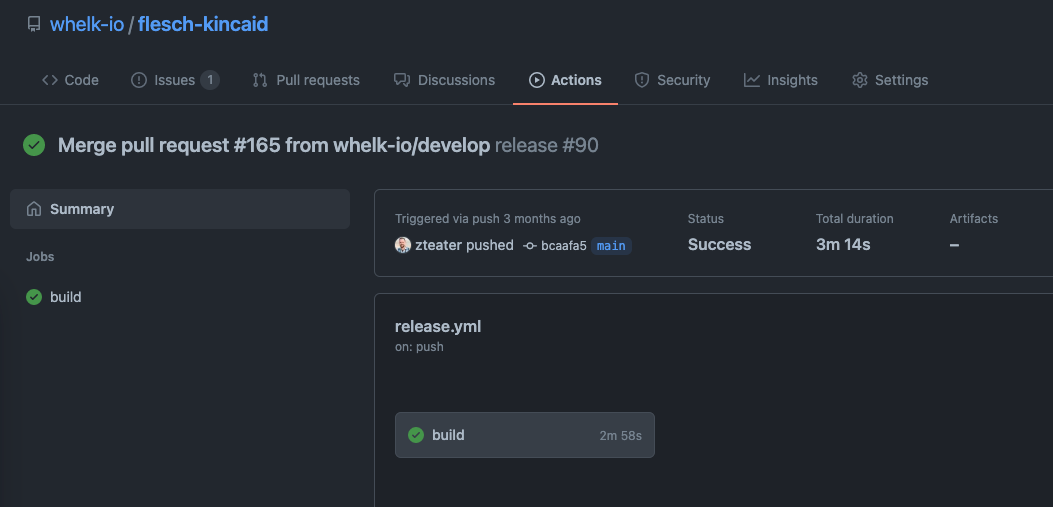Click the main branch label
Viewport: 1053px width, 507px height.
pos(611,246)
